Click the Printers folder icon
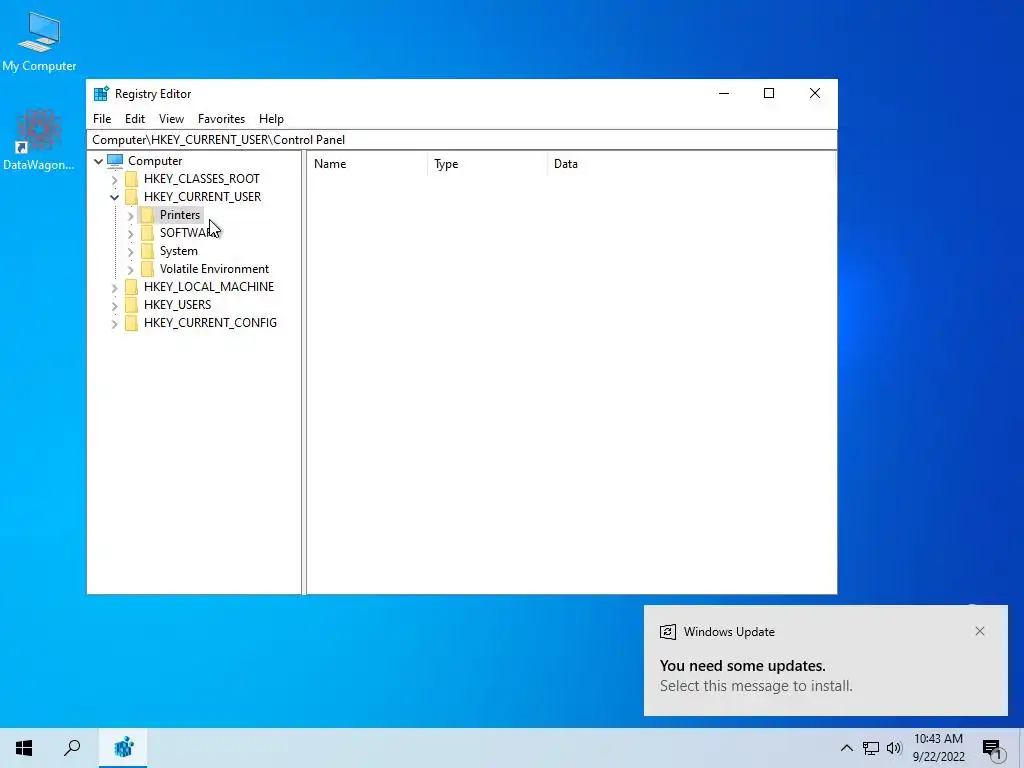Screen dimensions: 1024x768 [148, 215]
